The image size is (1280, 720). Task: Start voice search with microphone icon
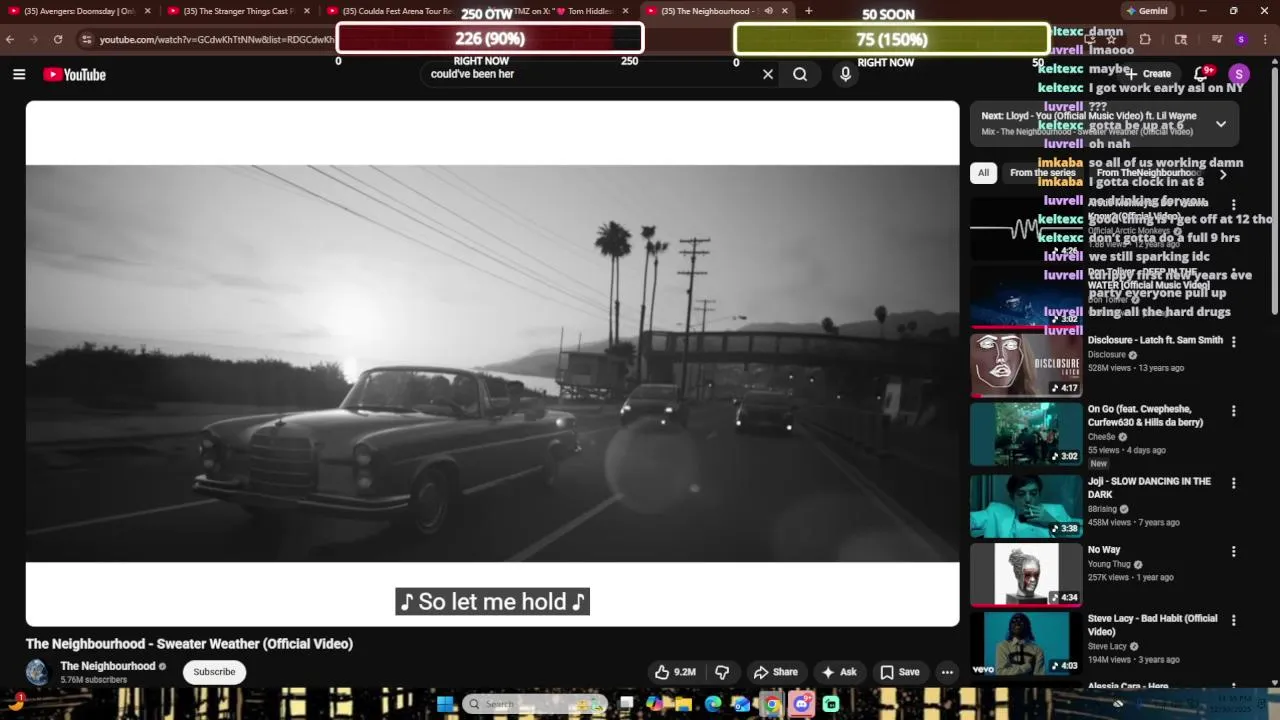click(x=845, y=74)
